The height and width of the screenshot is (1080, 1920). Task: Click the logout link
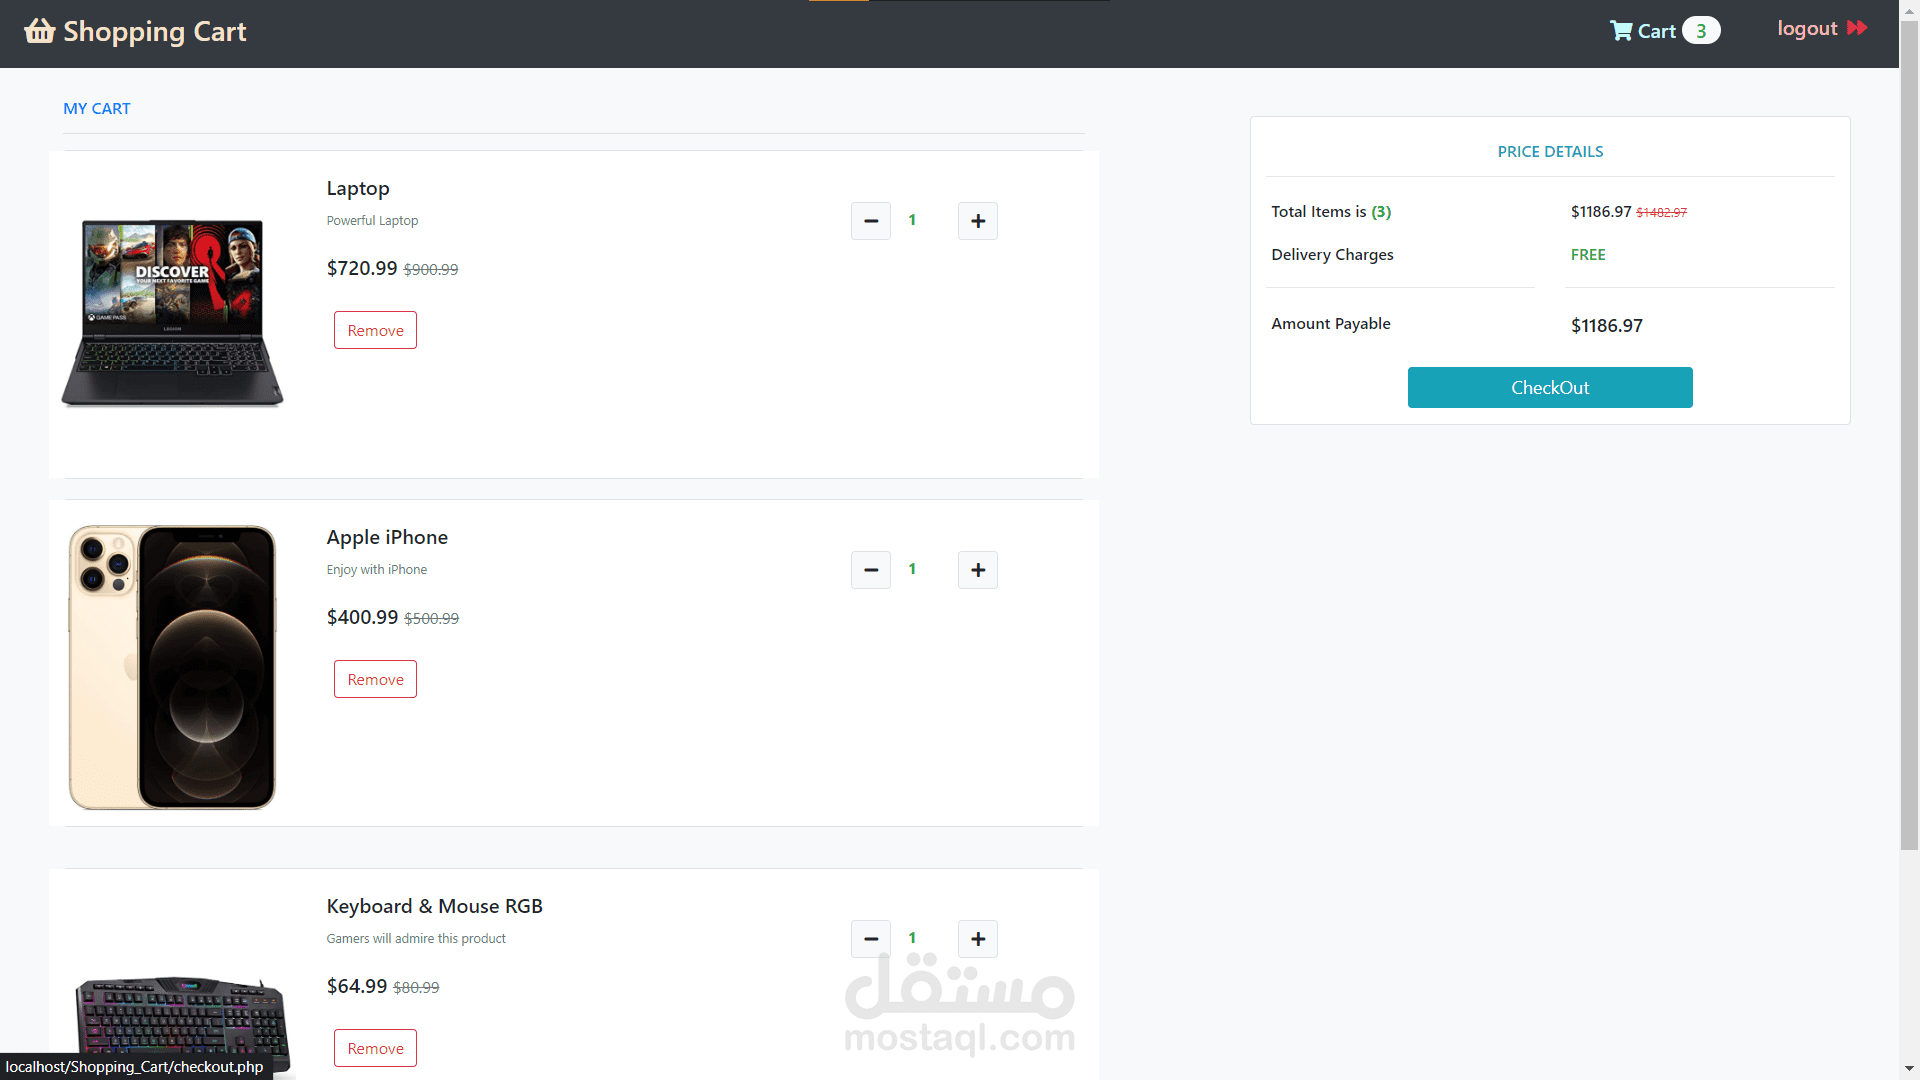1806,29
